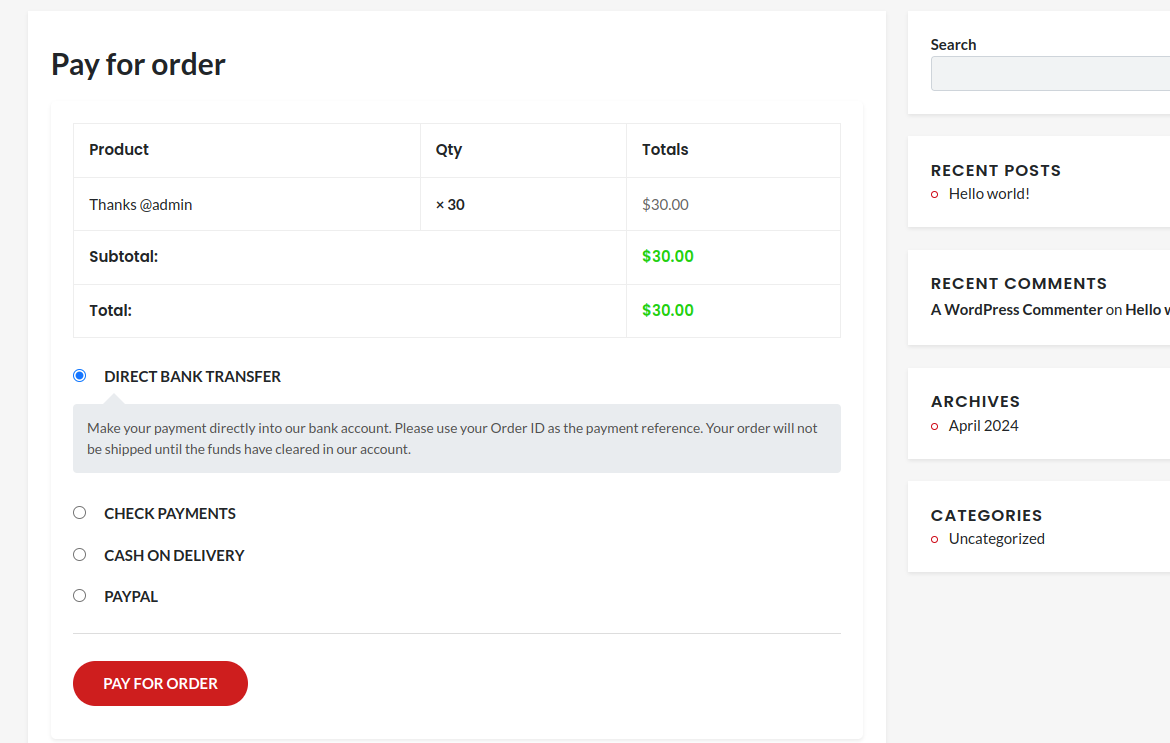This screenshot has height=743, width=1170.
Task: Click the truncated Hello link in Recent Comments
Action: point(1146,310)
